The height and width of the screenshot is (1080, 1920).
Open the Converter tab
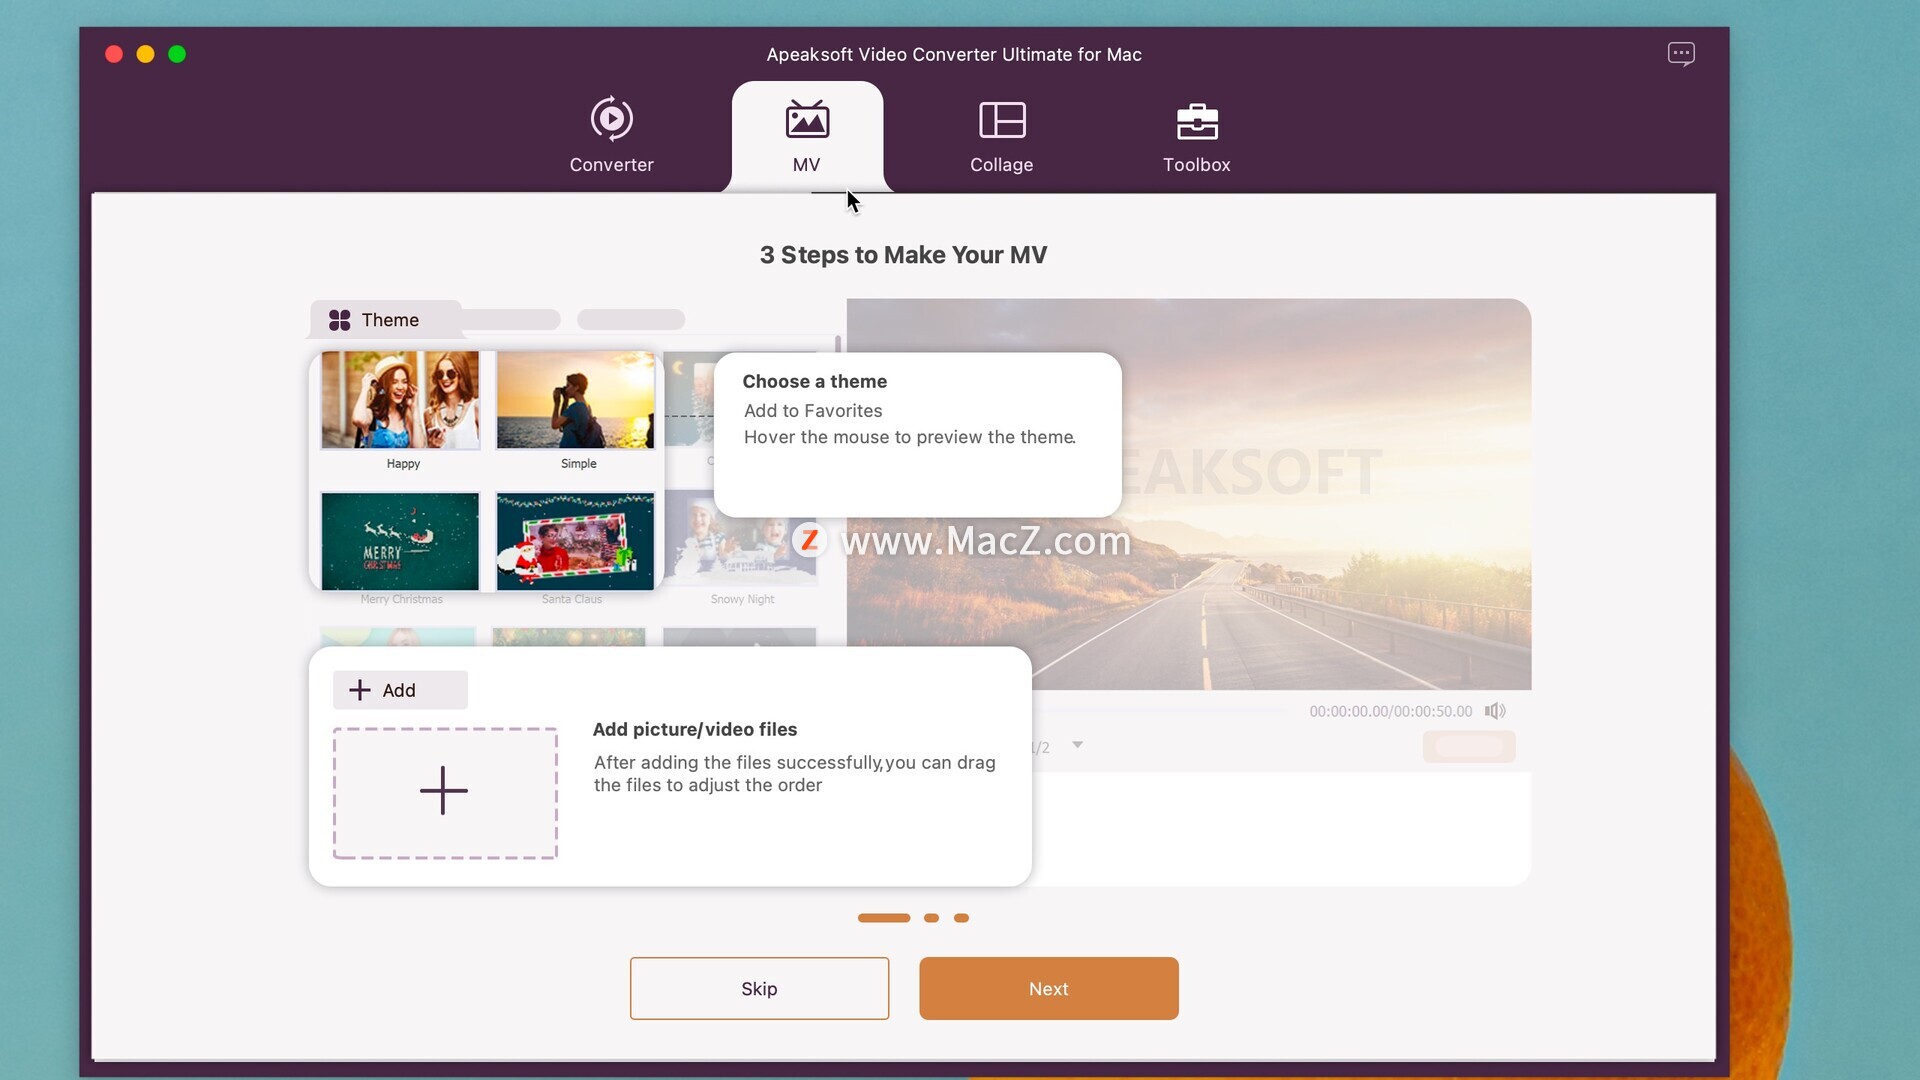tap(611, 136)
